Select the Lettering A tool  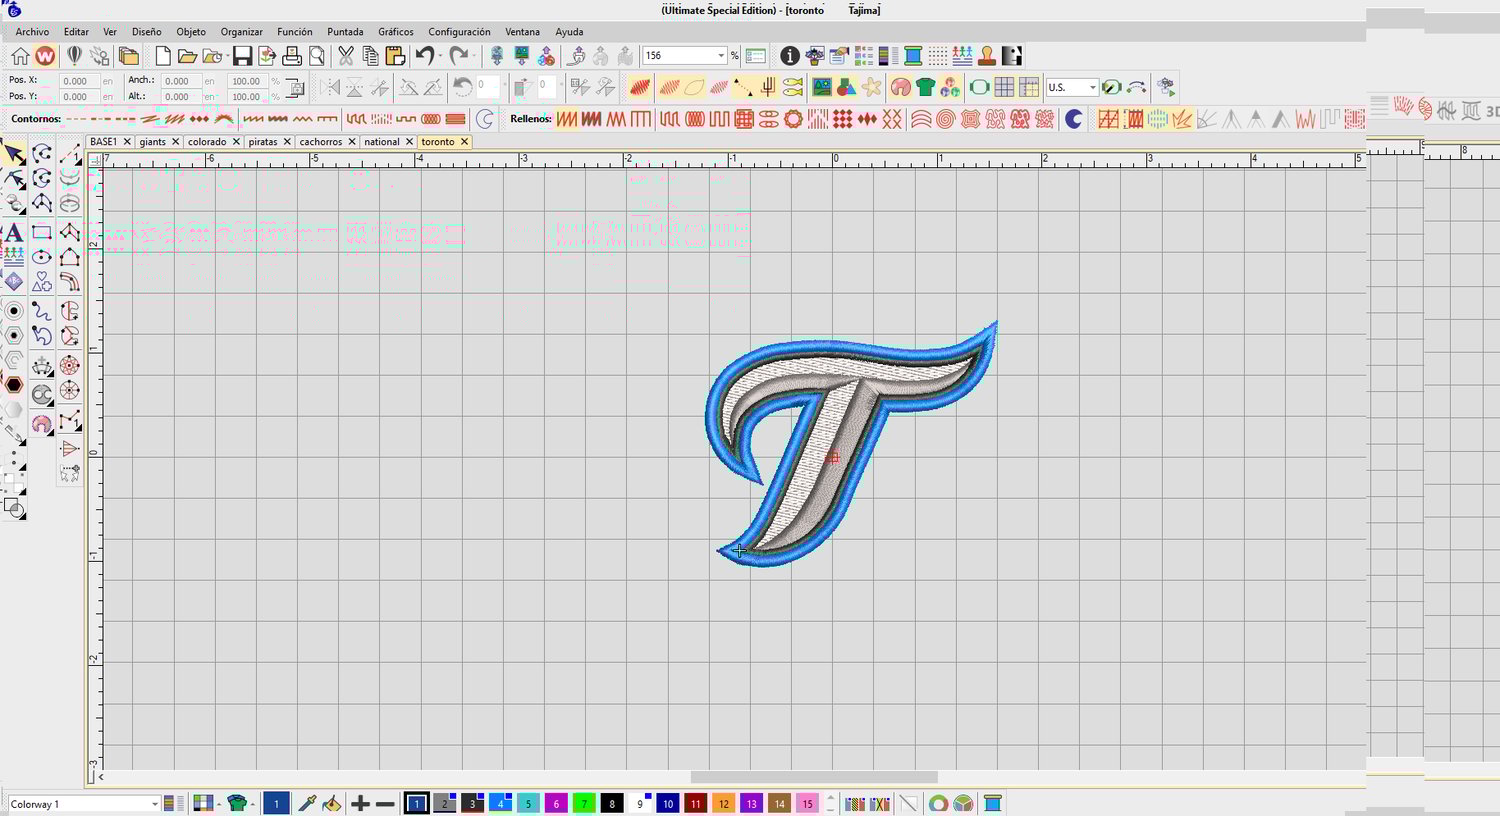tap(14, 232)
